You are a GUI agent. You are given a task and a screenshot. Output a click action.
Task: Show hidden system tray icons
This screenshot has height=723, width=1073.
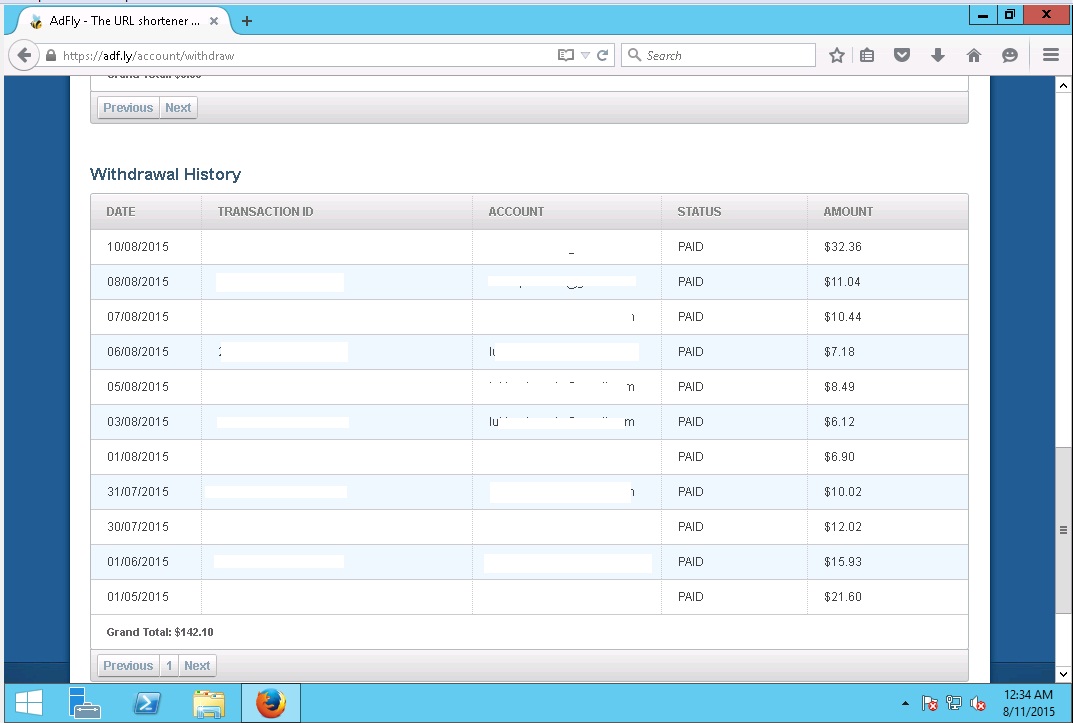(x=906, y=704)
